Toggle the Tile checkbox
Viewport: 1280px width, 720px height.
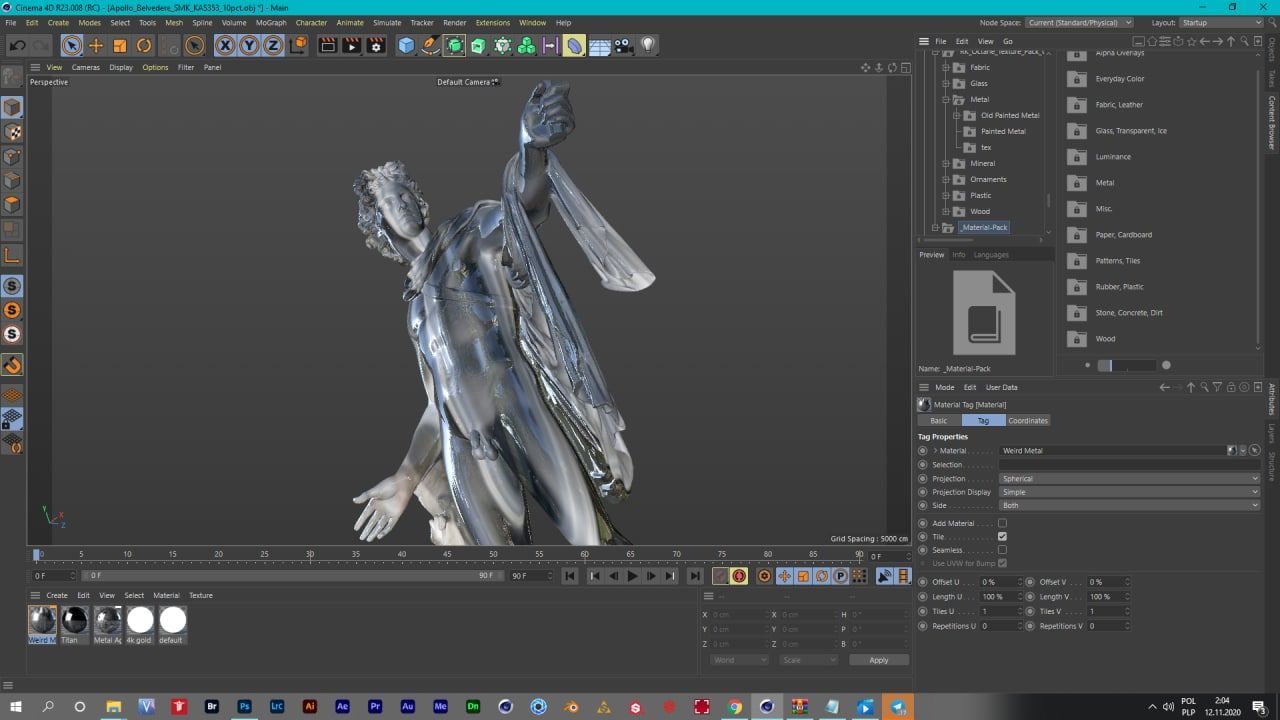1002,537
